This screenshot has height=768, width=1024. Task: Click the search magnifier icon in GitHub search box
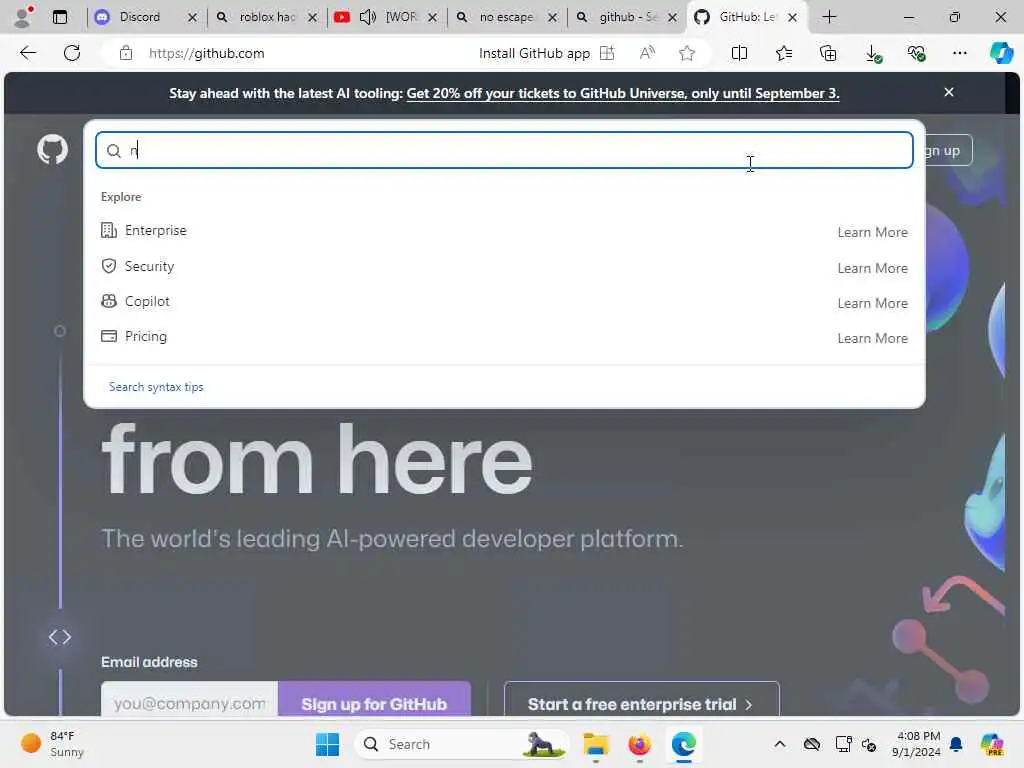click(114, 151)
